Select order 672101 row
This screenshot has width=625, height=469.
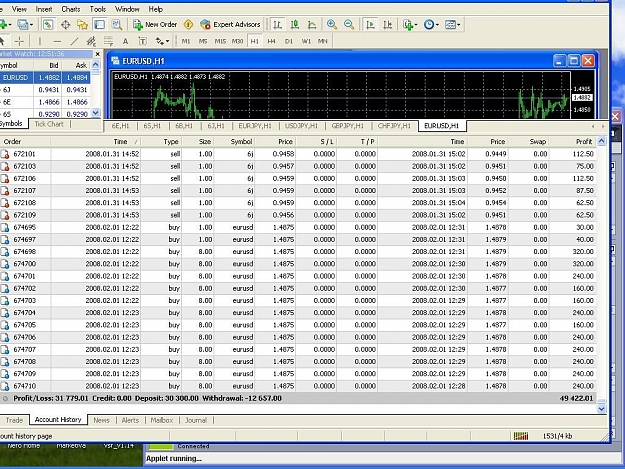tap(298, 154)
